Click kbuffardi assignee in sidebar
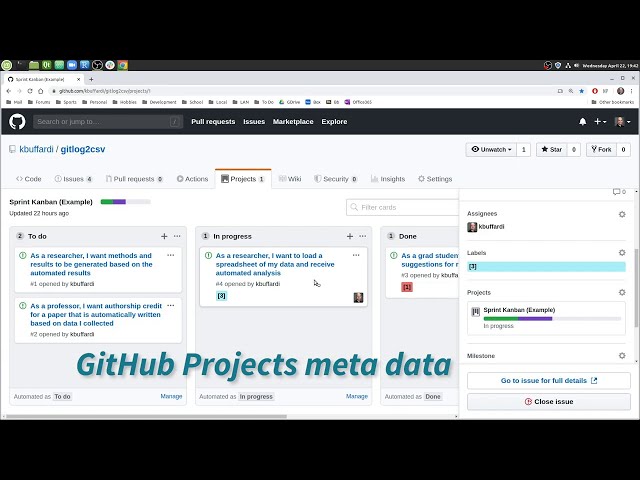Image resolution: width=640 pixels, height=480 pixels. click(491, 227)
